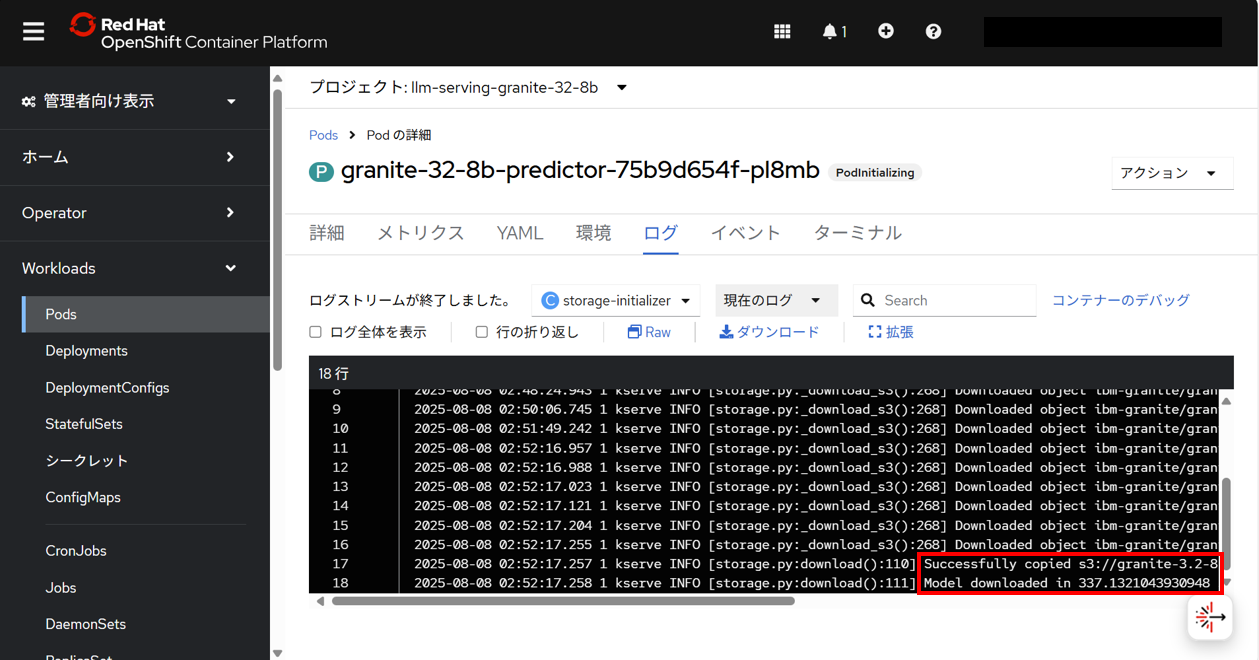This screenshot has width=1259, height=660.
Task: Click the download log icon
Action: pos(726,332)
